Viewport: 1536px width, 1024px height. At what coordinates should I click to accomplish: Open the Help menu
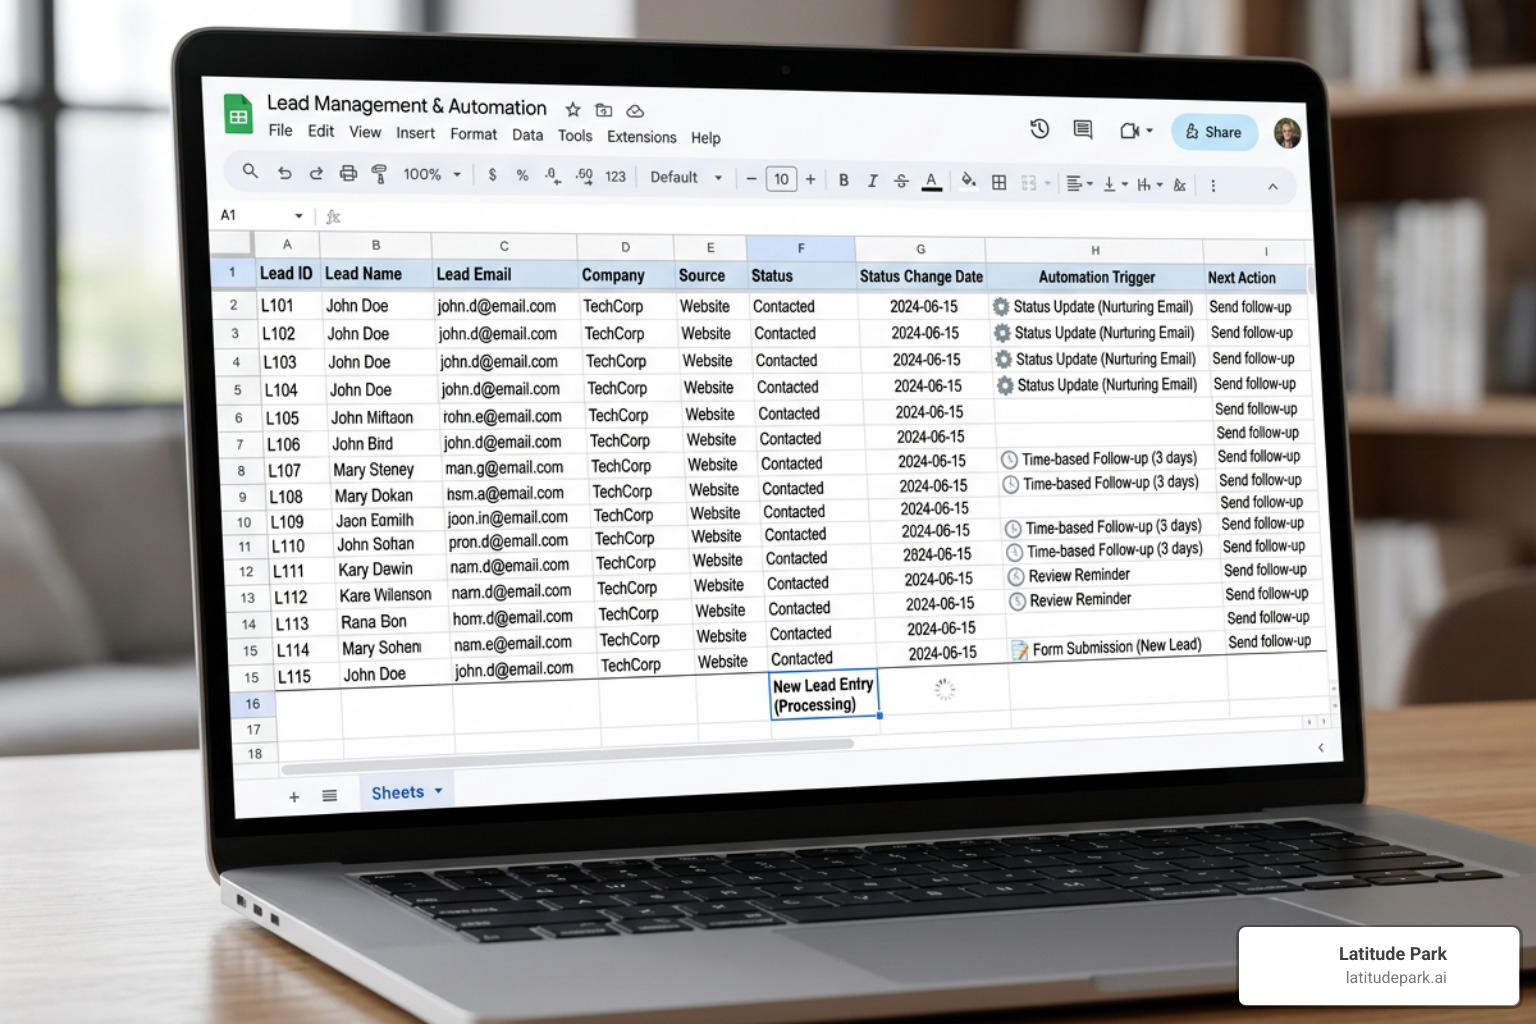[x=705, y=138]
